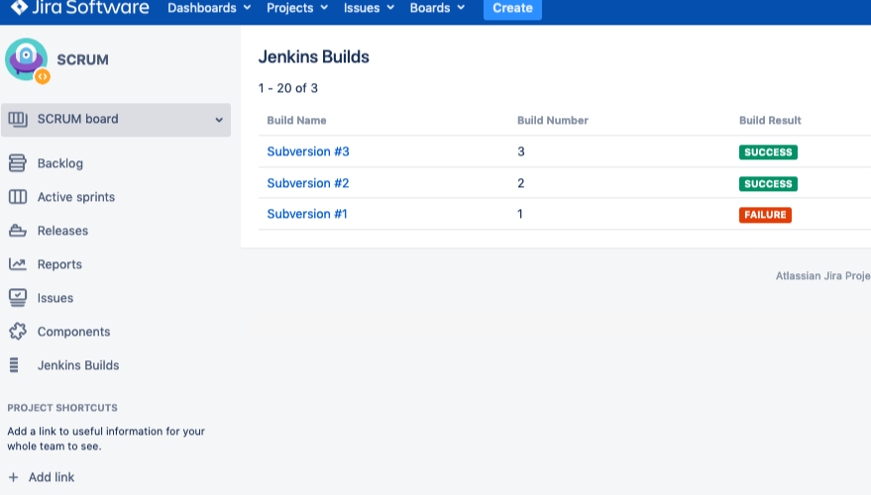
Task: Click the SCRUM board icon
Action: (x=18, y=119)
